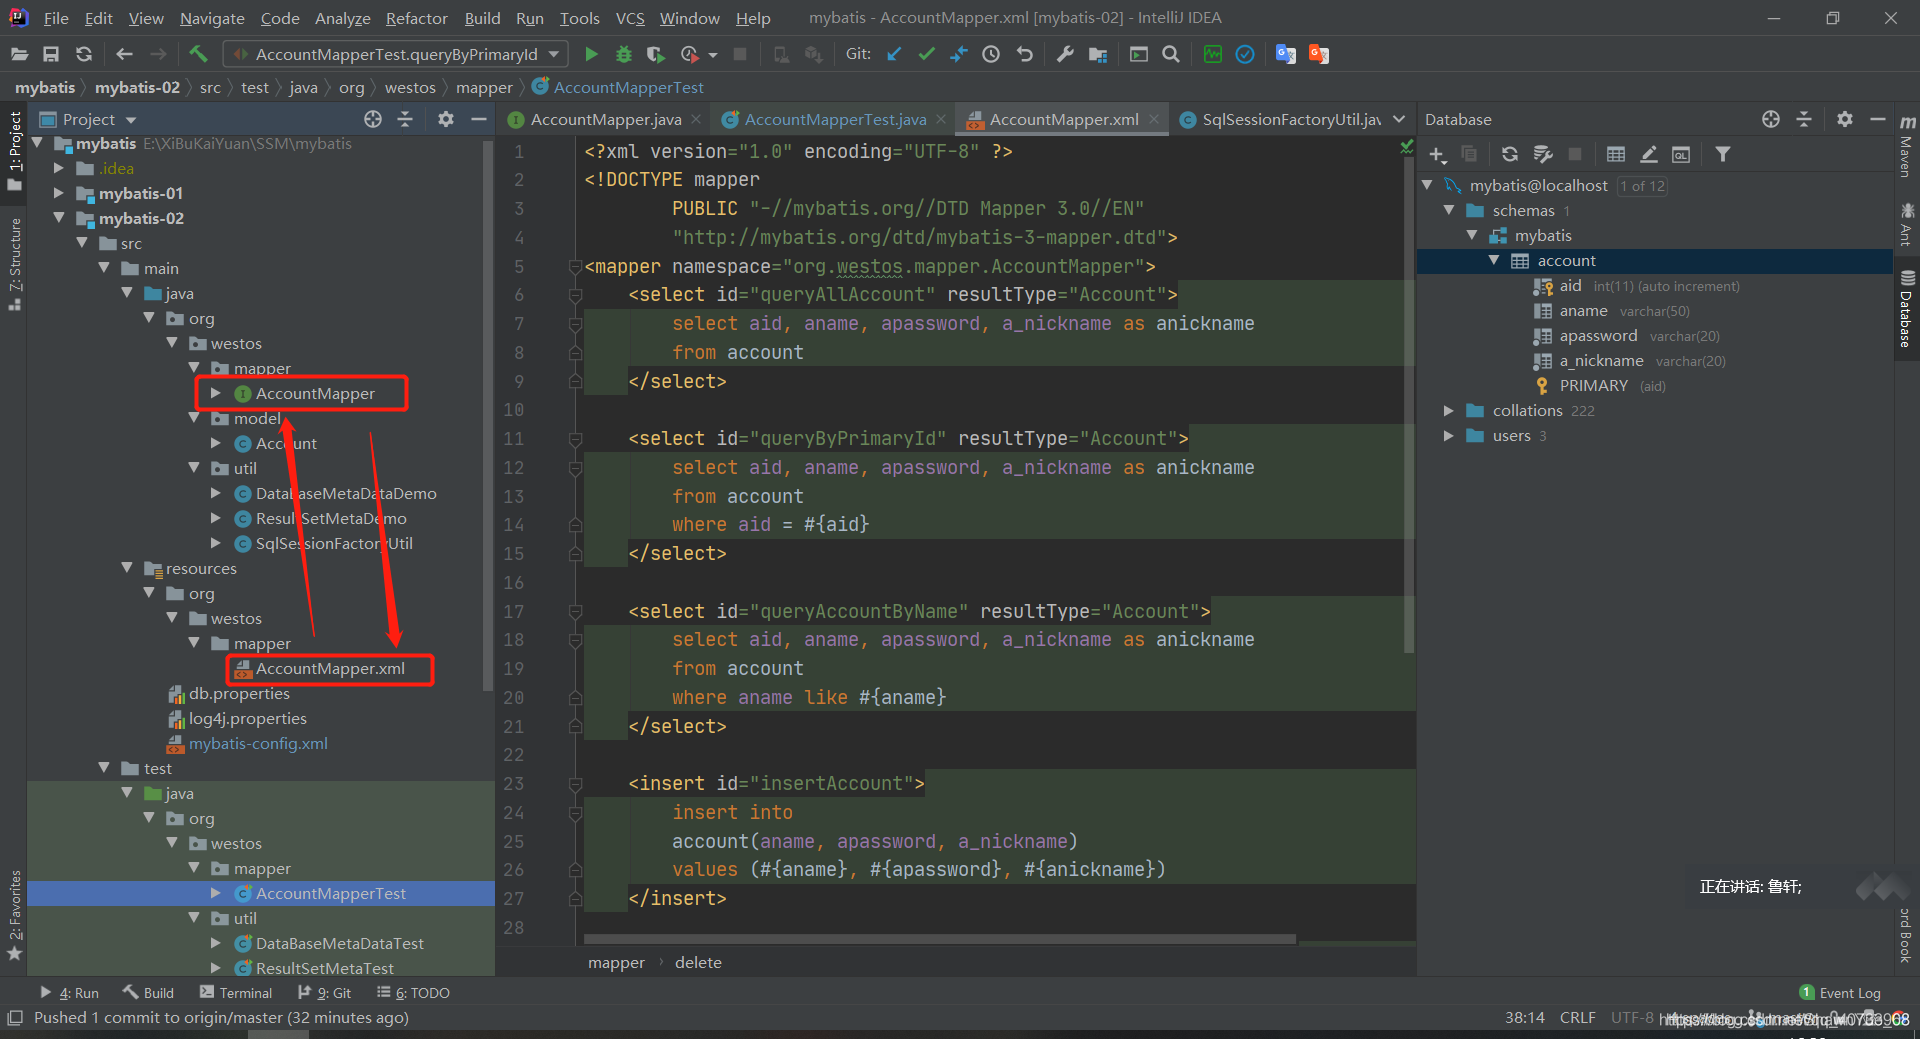This screenshot has height=1039, width=1920.
Task: Collapse the resources folder
Action: click(x=127, y=568)
